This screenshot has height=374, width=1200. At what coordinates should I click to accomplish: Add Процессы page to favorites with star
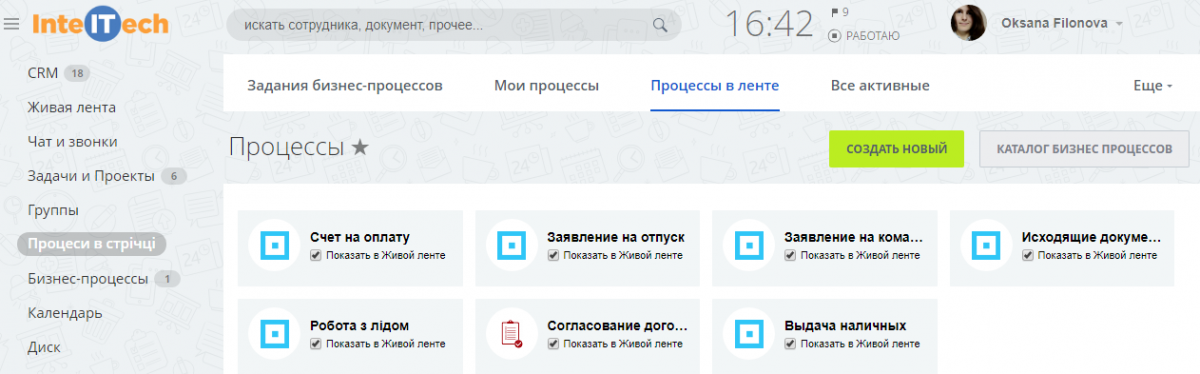[x=360, y=148]
